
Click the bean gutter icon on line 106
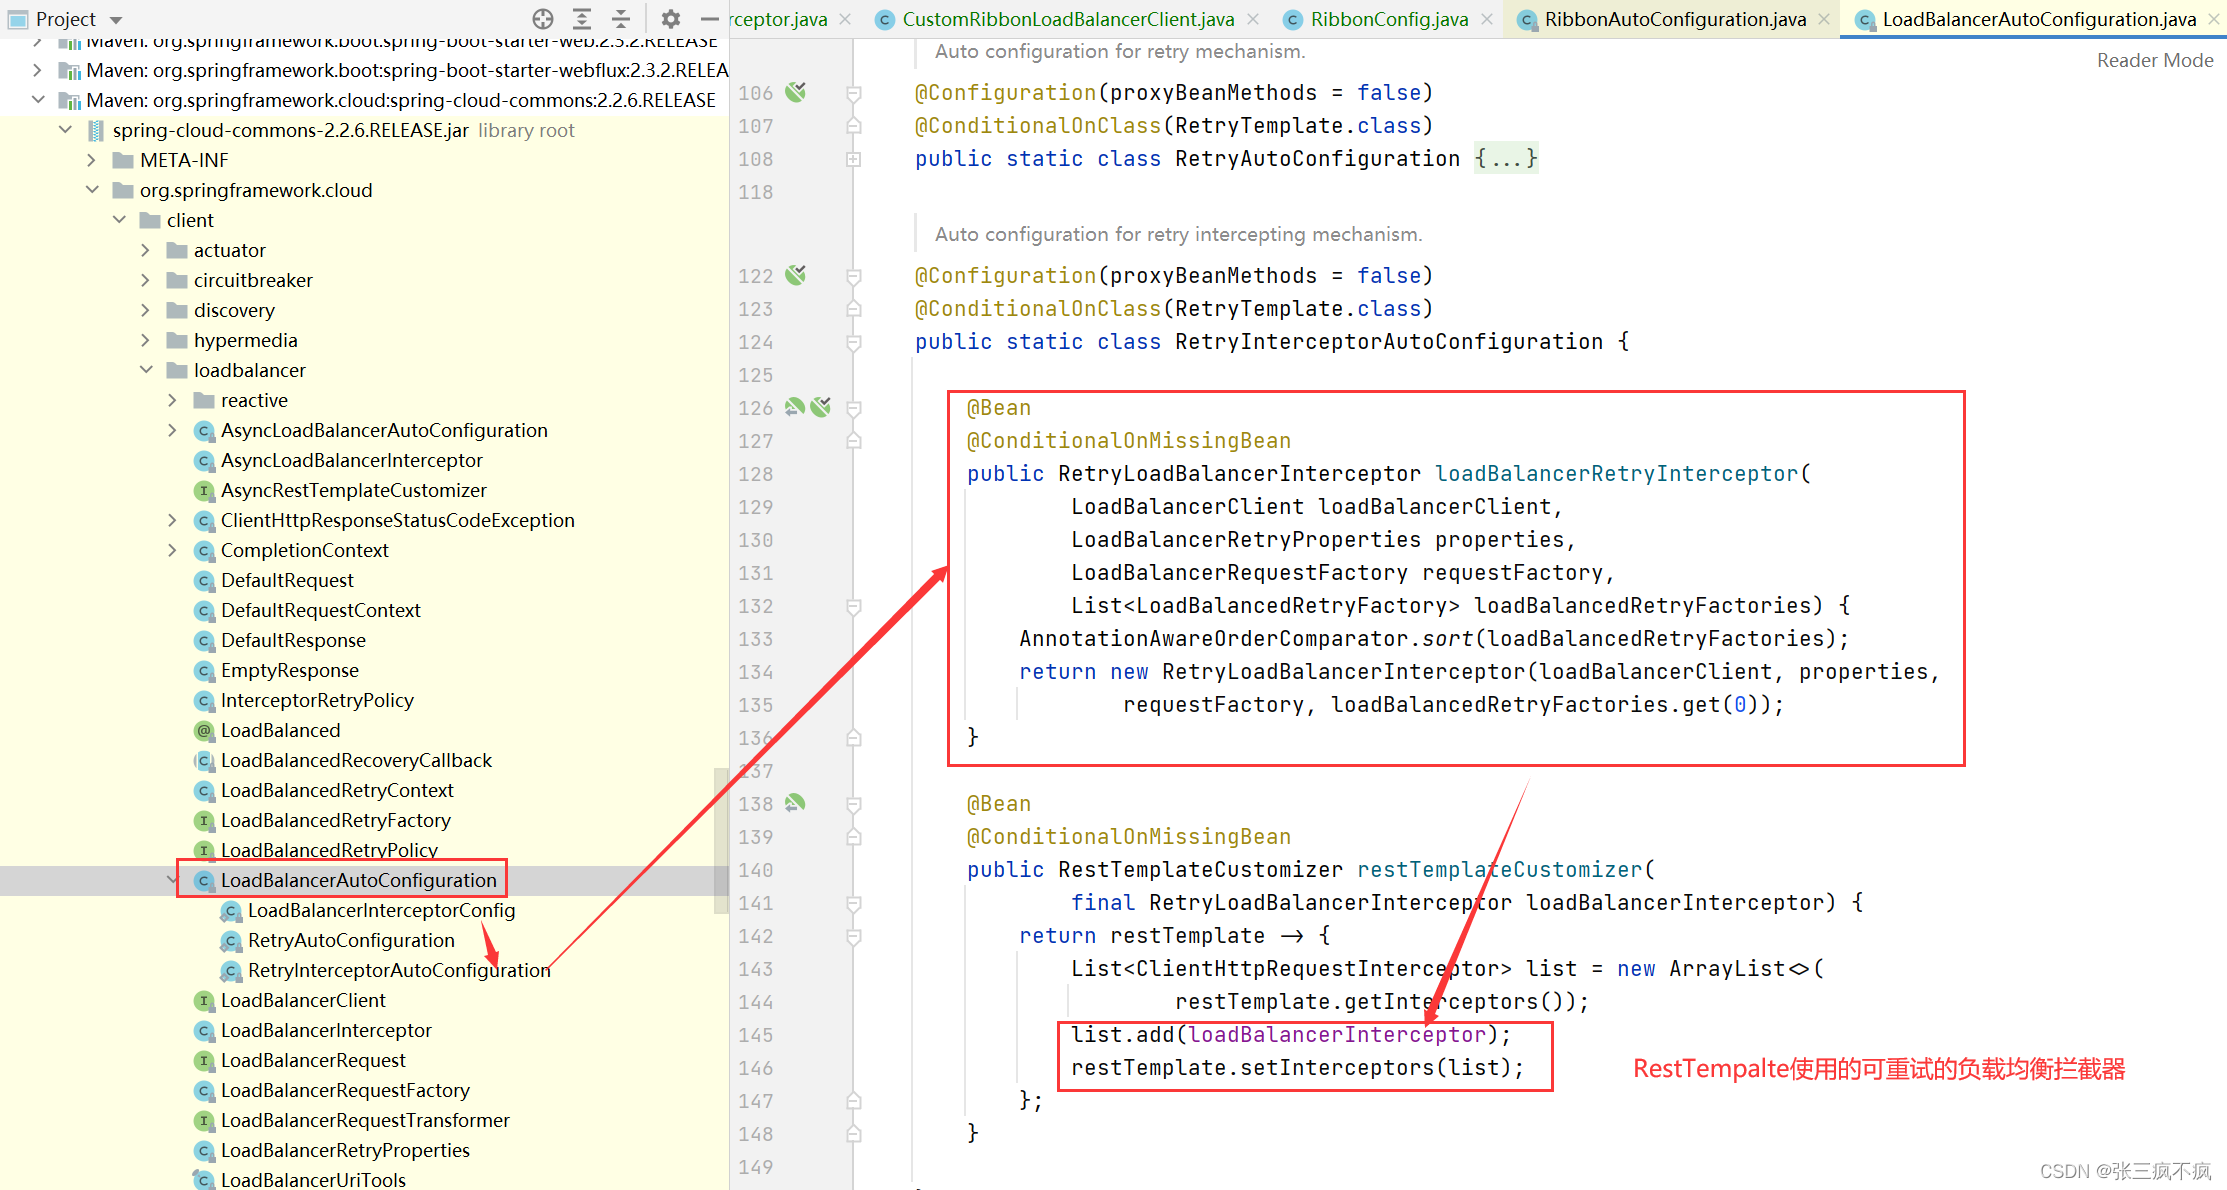(796, 93)
